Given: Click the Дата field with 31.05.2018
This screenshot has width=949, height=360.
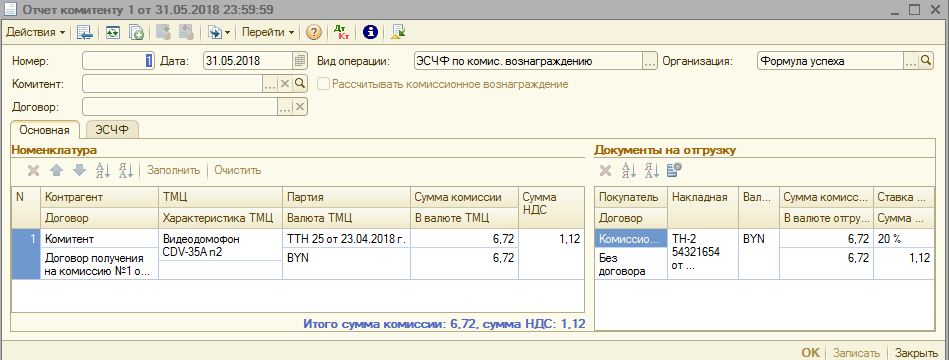Looking at the screenshot, I should (249, 61).
